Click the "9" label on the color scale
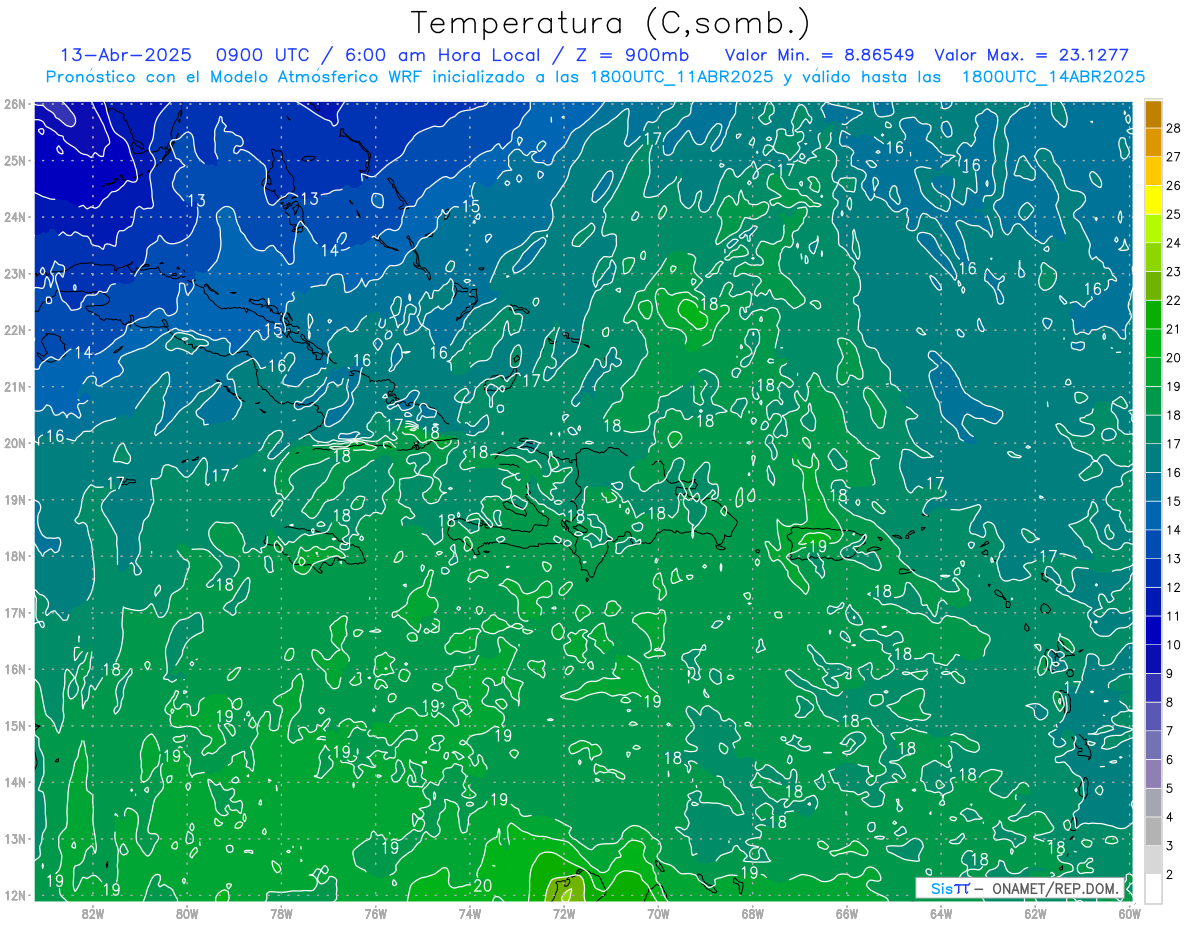The image size is (1200, 927). pyautogui.click(x=1169, y=673)
